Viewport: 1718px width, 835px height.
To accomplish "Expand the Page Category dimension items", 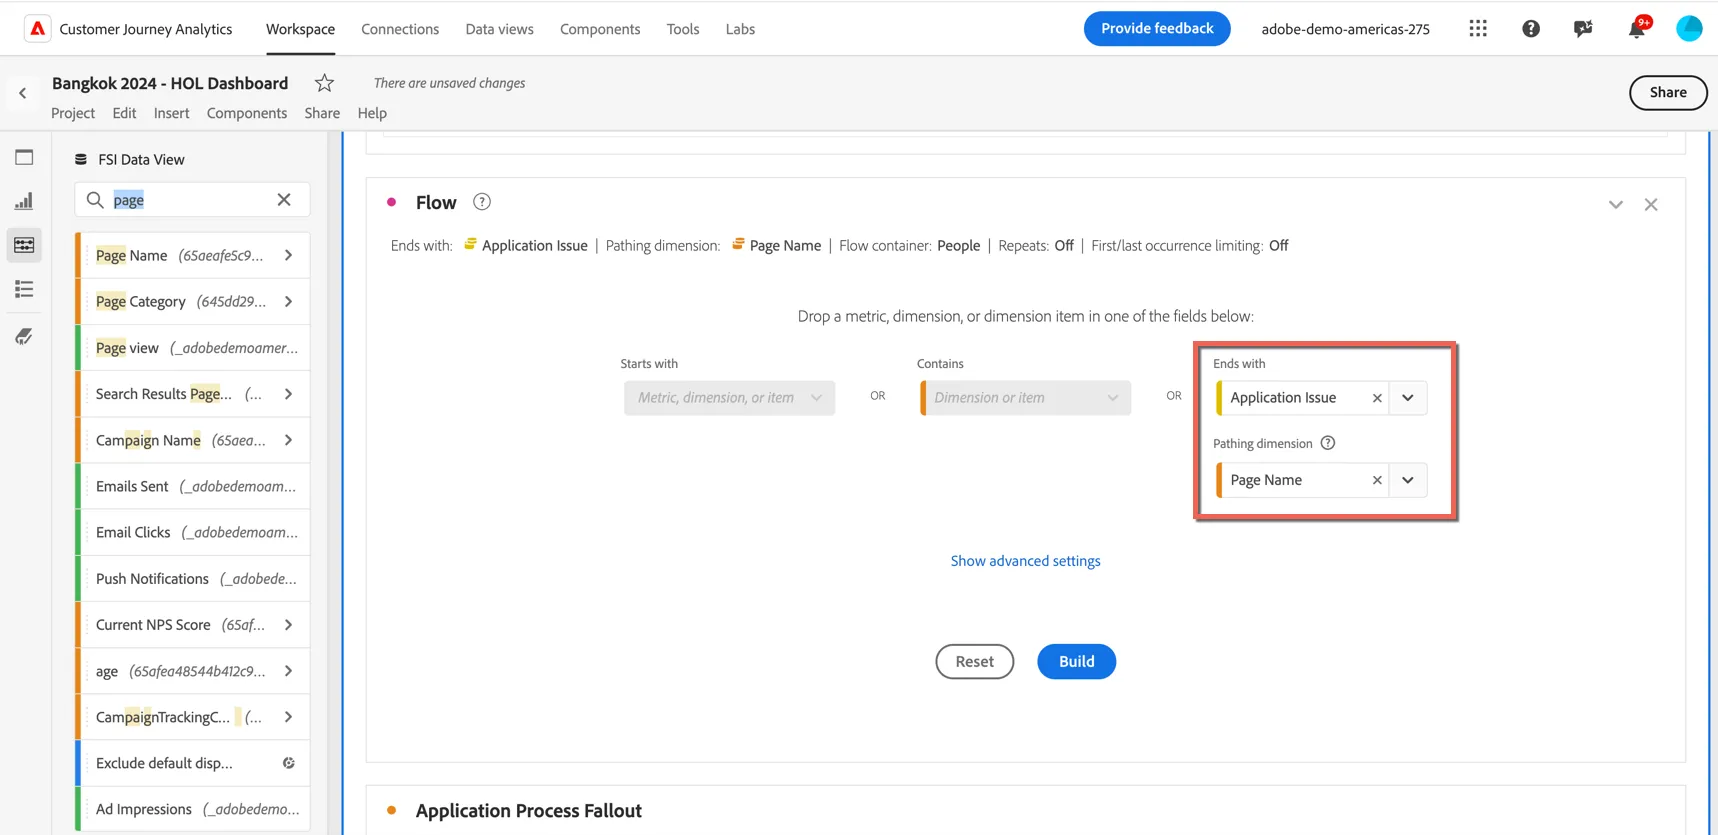I will [x=289, y=302].
